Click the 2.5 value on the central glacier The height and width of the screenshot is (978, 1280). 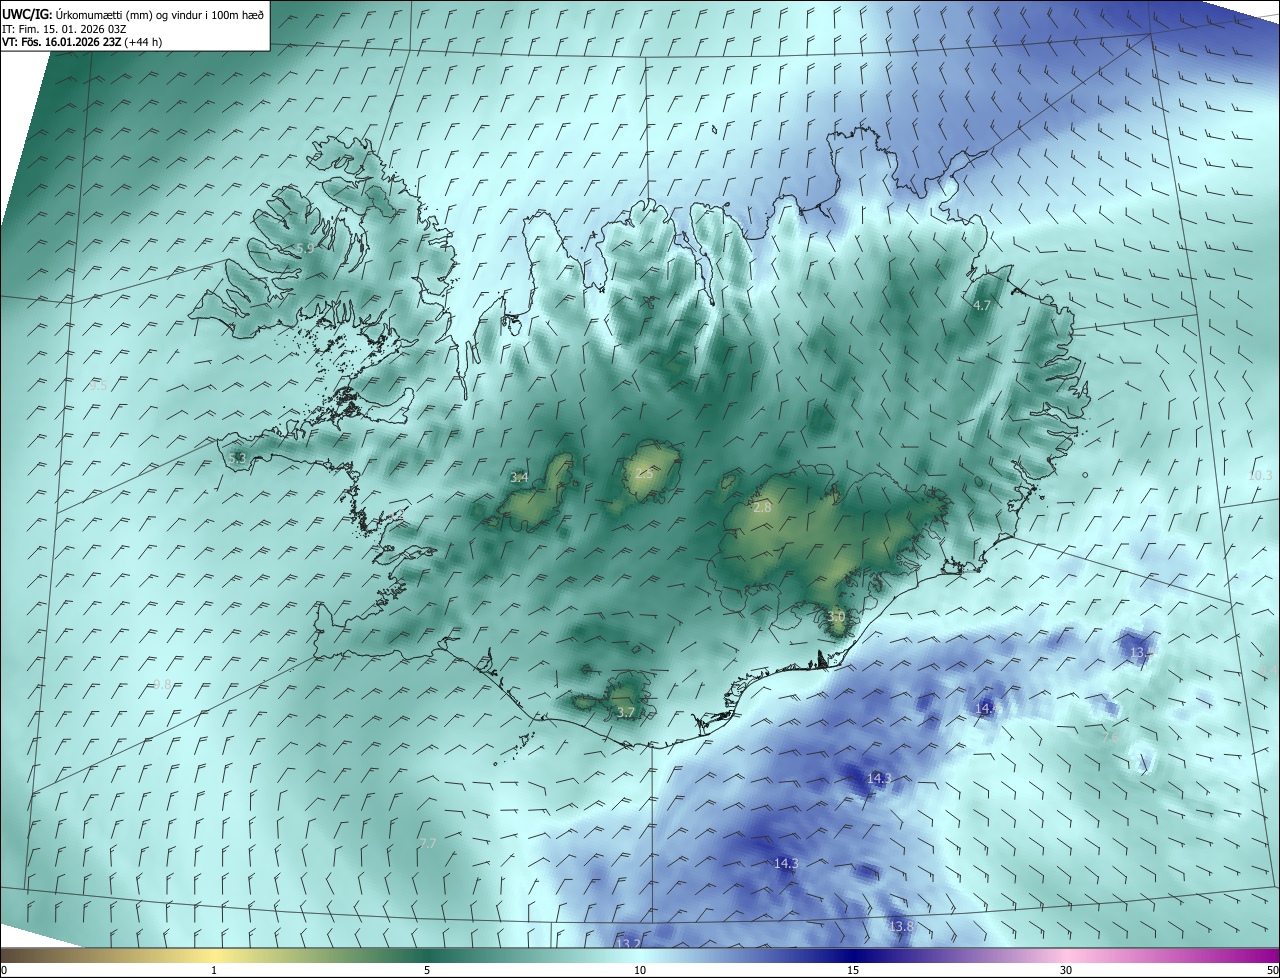pos(644,474)
